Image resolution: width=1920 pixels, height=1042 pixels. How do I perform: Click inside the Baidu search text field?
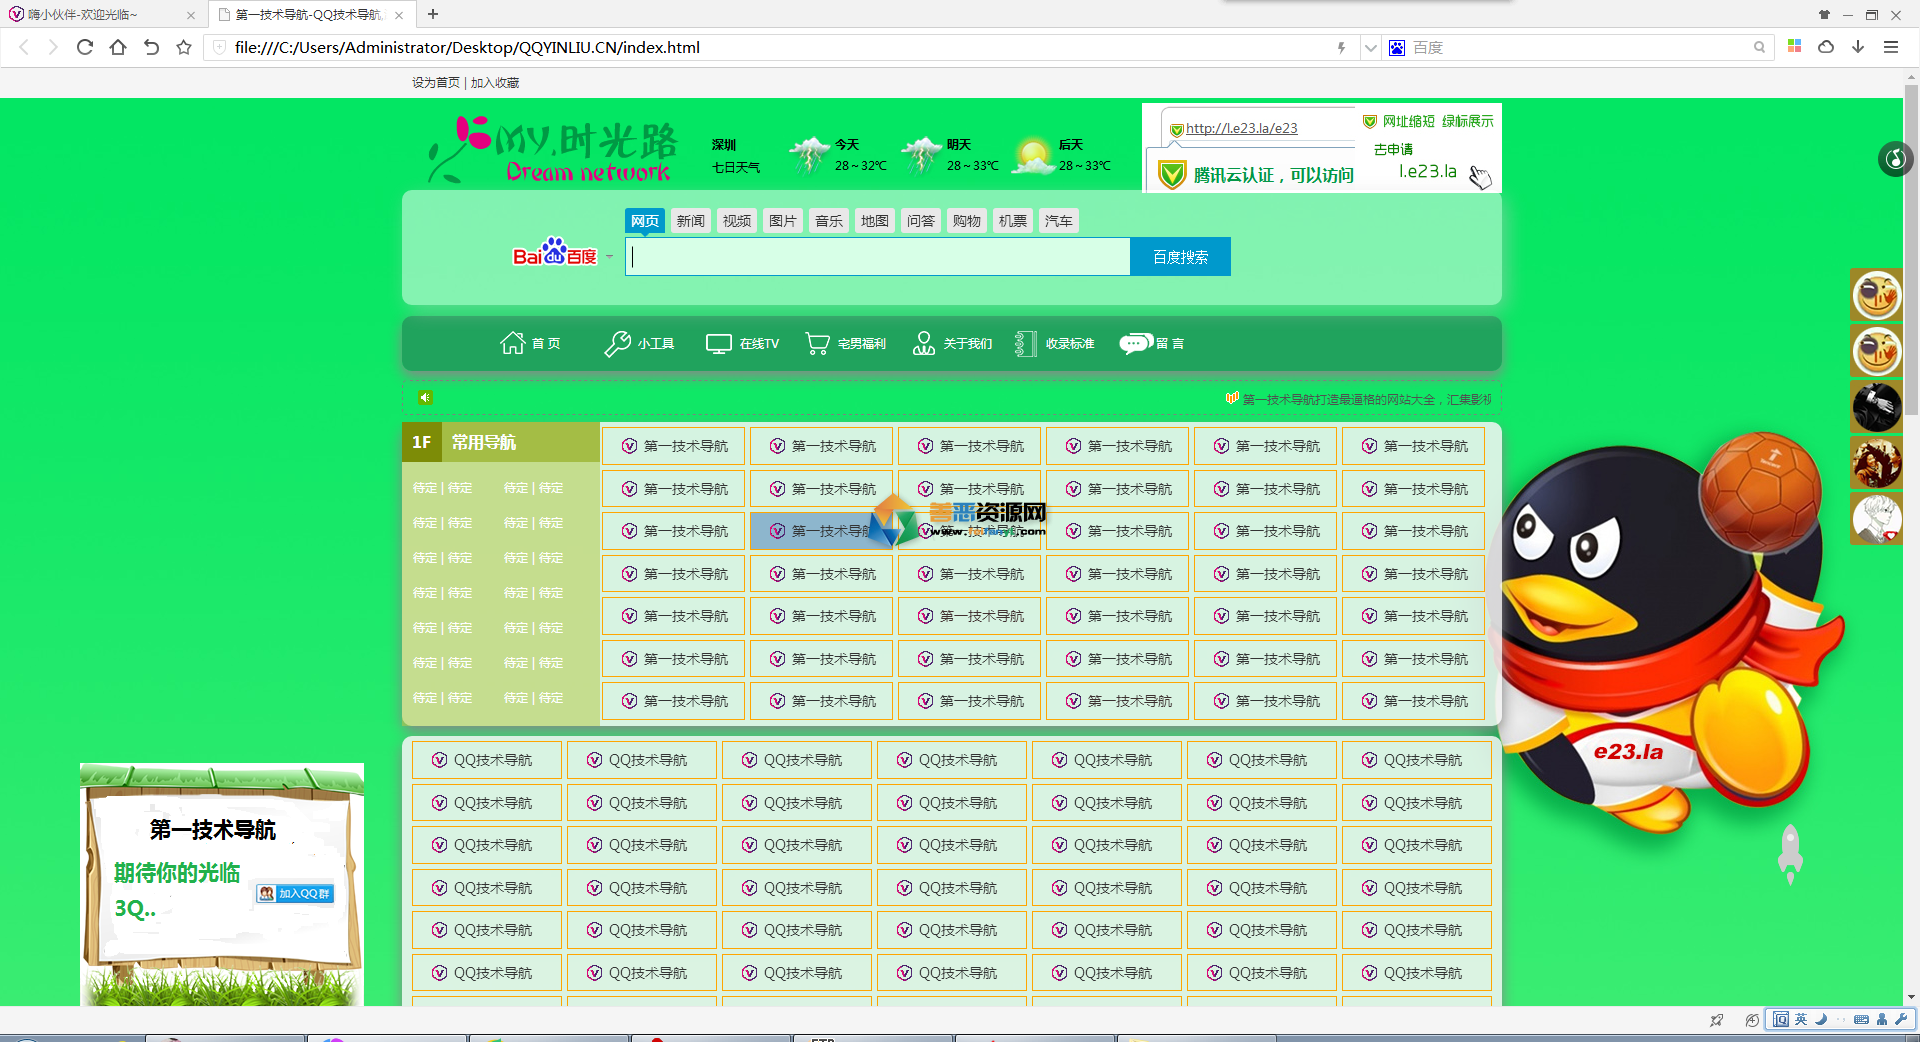click(x=878, y=257)
